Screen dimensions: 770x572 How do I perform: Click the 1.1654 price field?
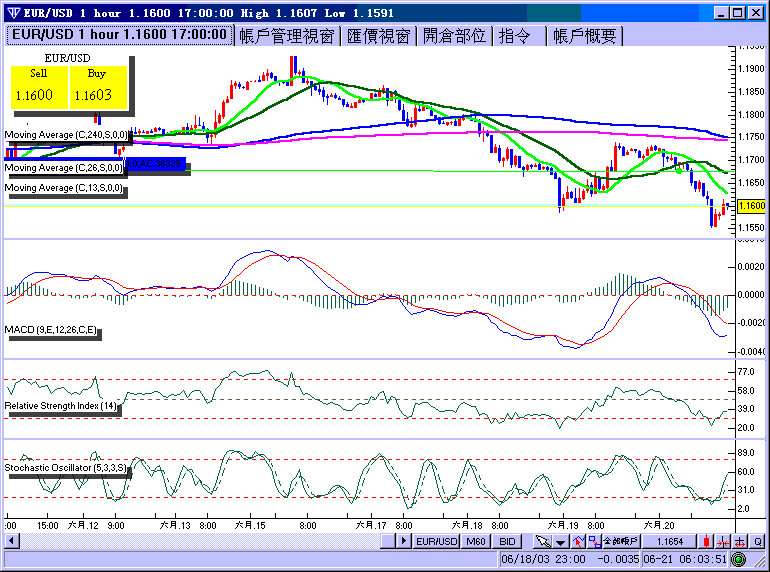point(670,541)
